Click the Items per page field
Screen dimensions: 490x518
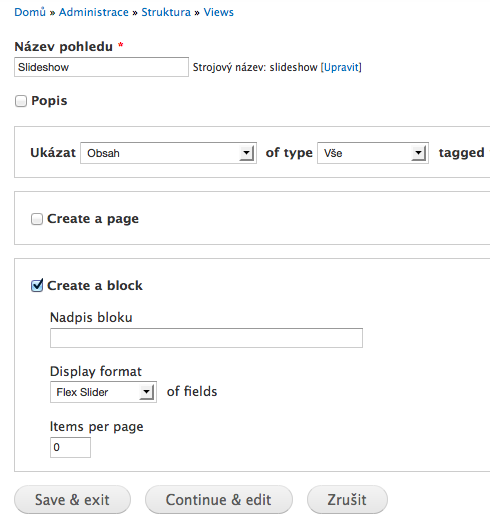coord(70,447)
